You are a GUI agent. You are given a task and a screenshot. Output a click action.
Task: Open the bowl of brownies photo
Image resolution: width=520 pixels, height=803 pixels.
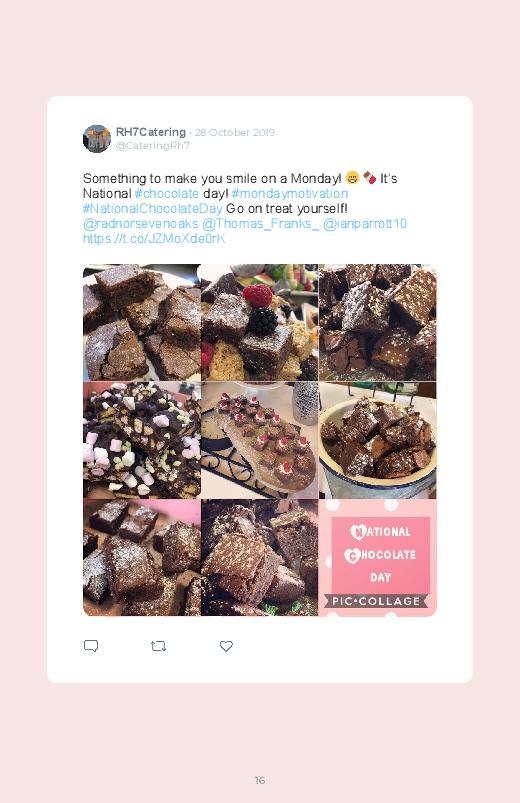pyautogui.click(x=378, y=440)
